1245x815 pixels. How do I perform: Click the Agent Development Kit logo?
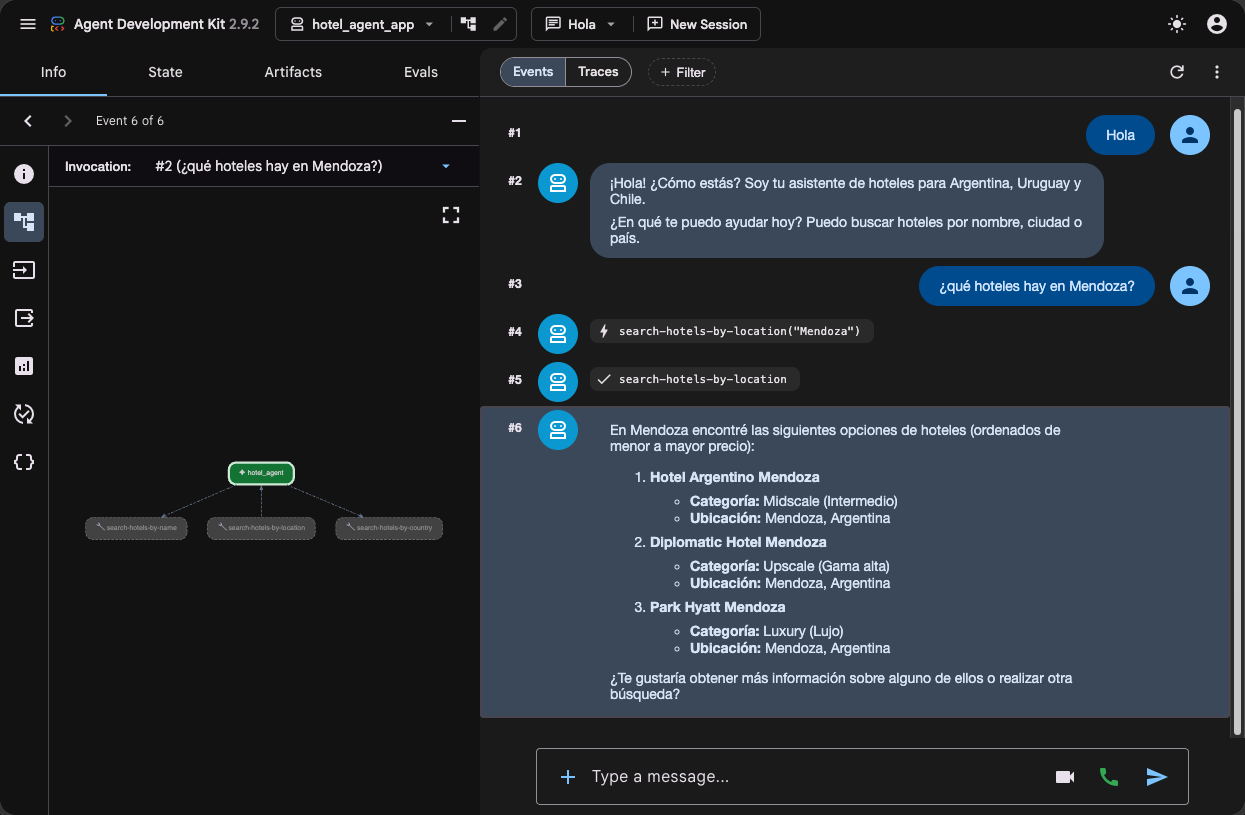pos(58,24)
